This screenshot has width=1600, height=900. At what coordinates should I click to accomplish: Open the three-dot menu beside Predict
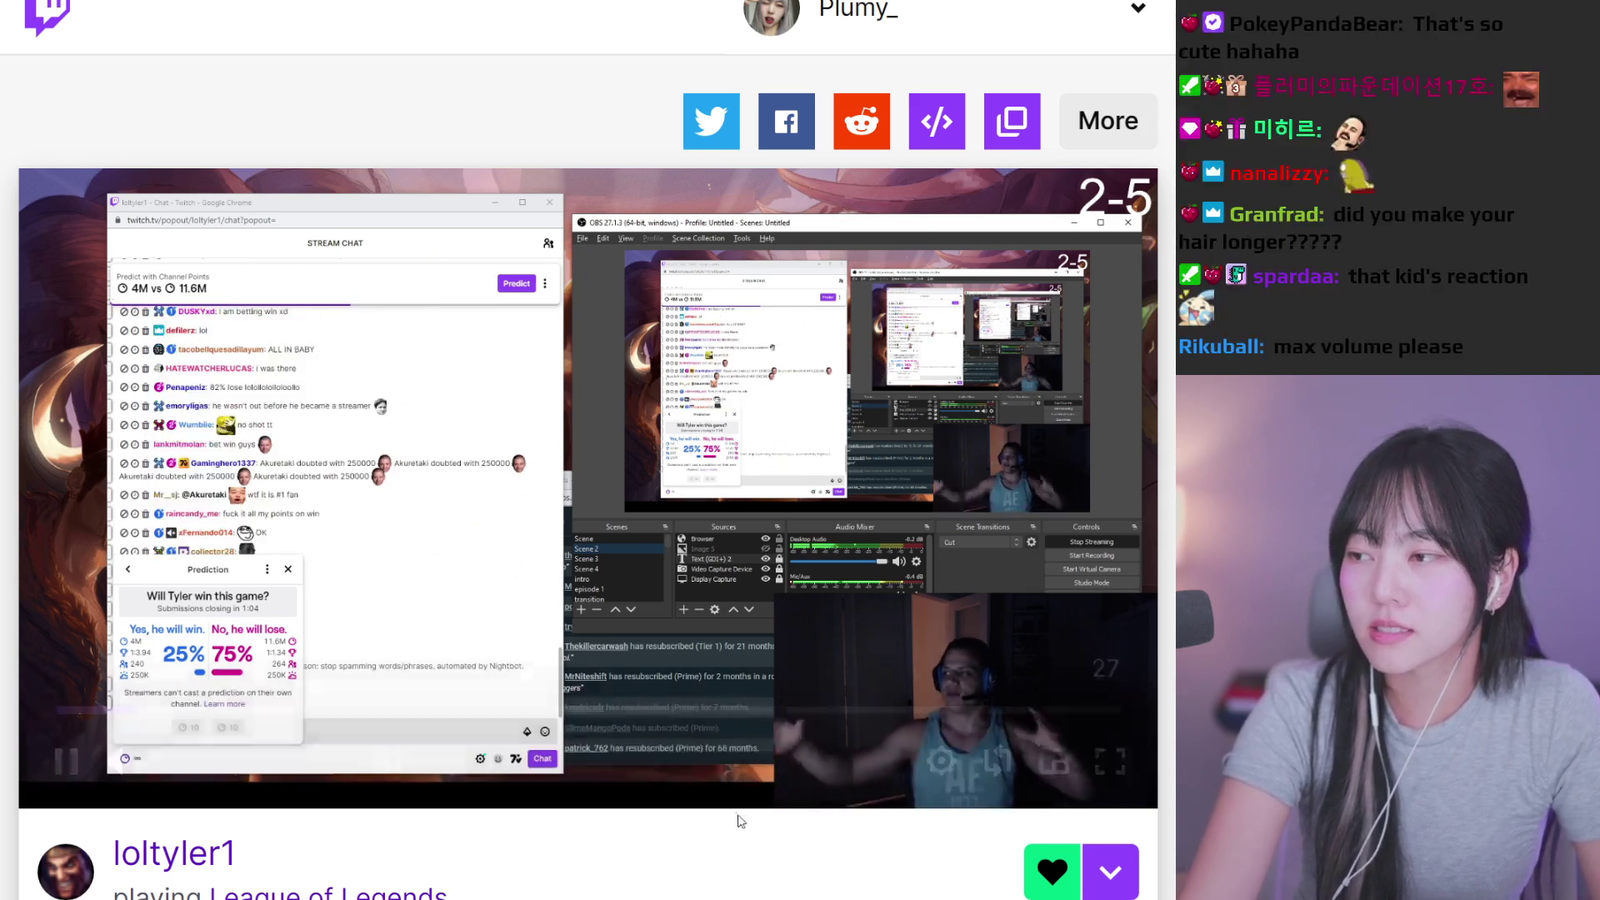(545, 284)
